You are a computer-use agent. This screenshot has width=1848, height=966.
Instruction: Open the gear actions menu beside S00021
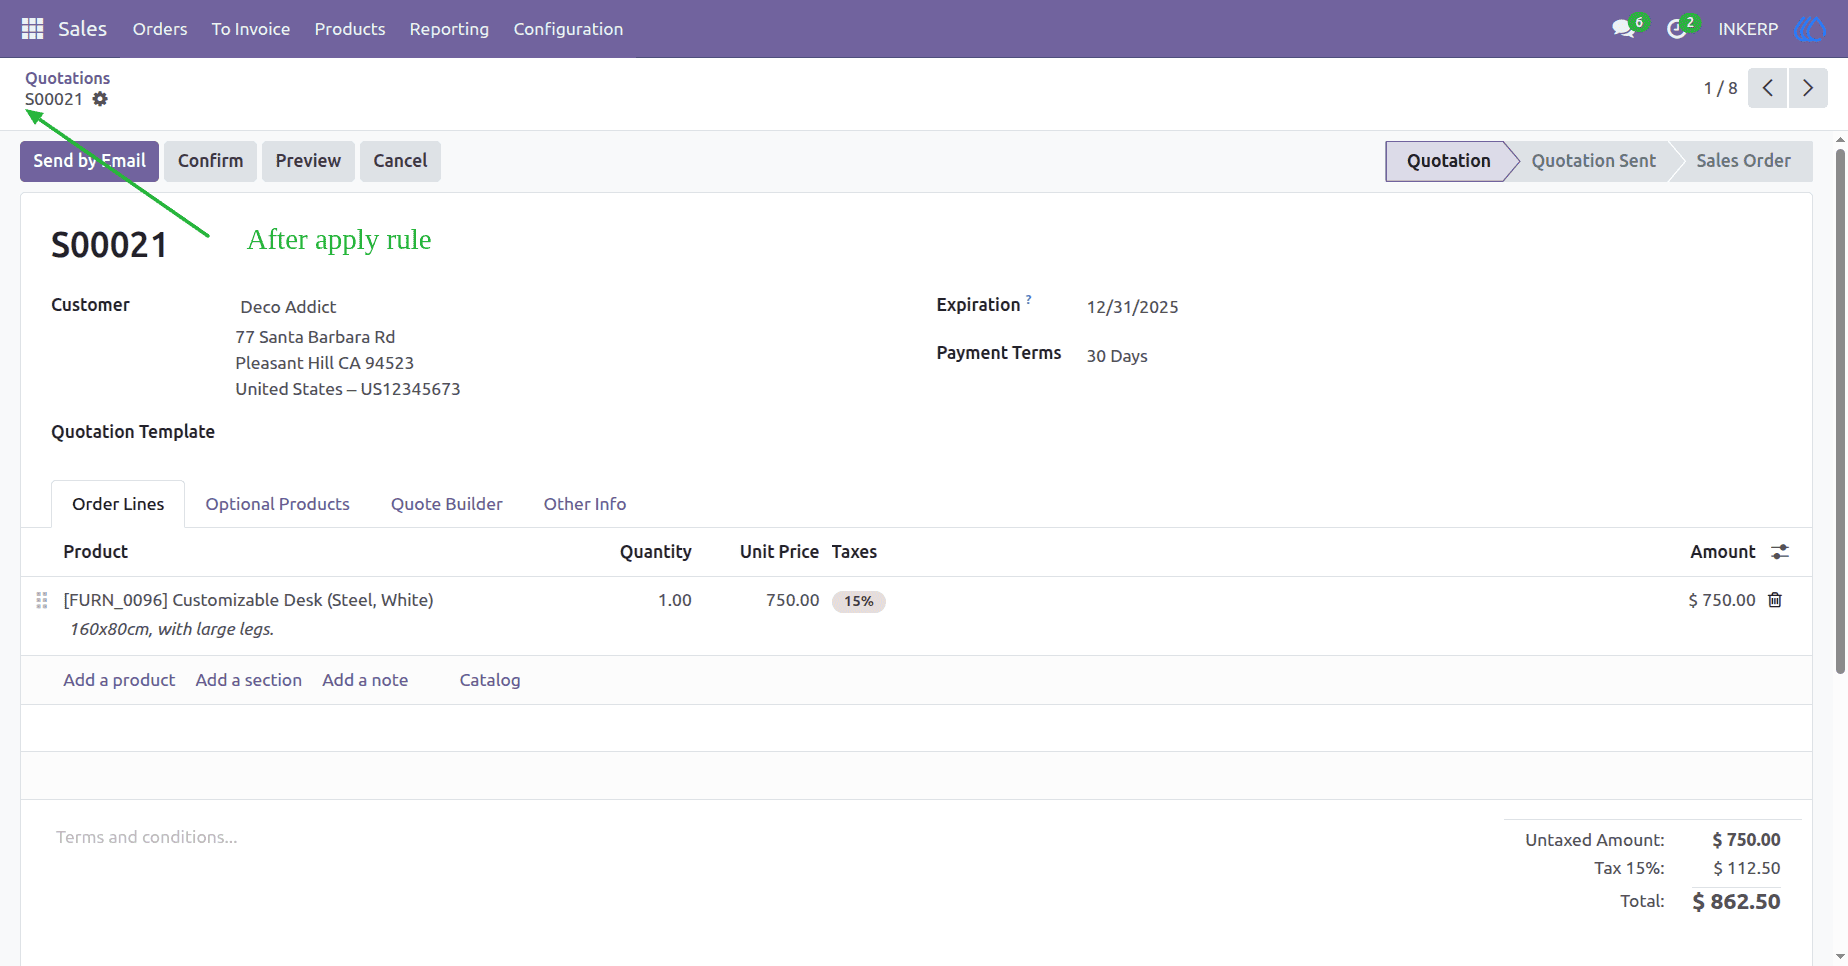100,99
